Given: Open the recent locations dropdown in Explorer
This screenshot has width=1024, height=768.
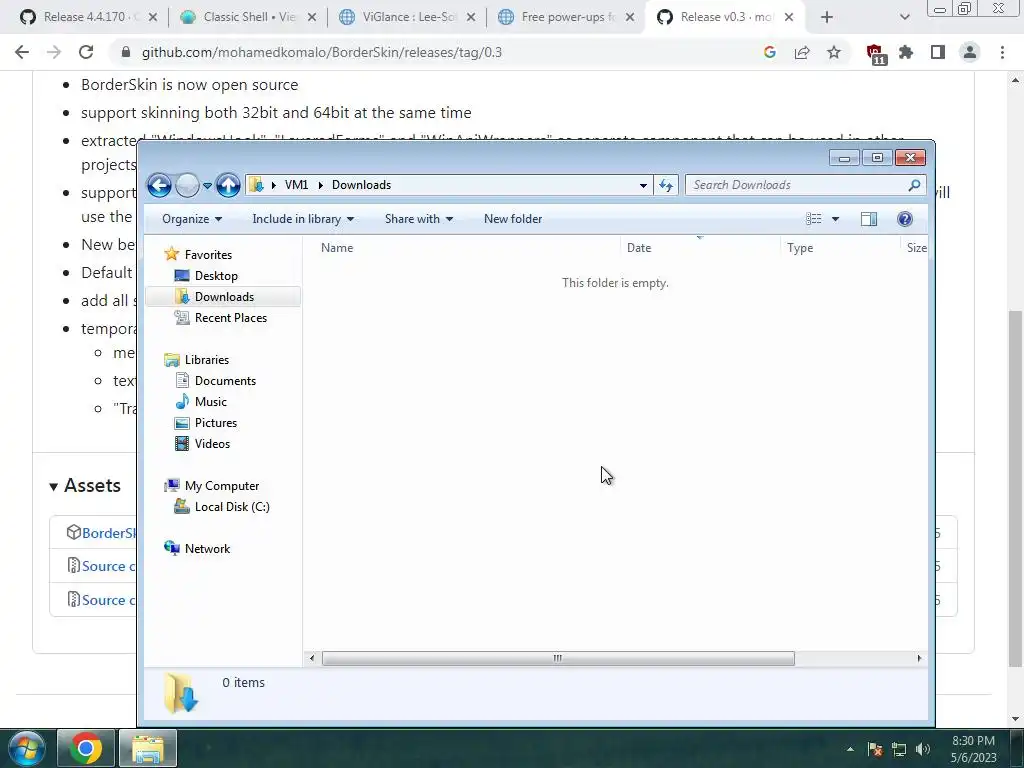Looking at the screenshot, I should [x=207, y=186].
